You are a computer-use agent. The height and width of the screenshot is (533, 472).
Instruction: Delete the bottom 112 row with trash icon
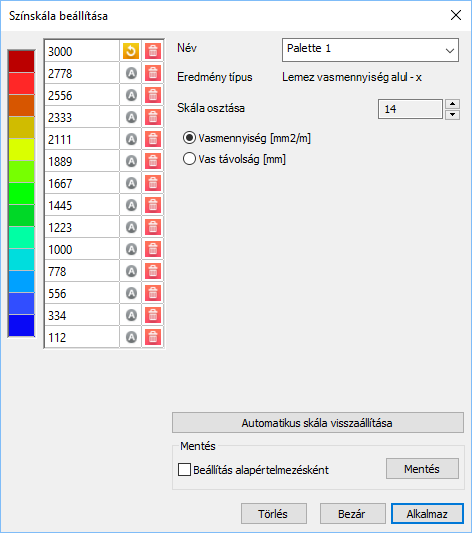point(153,337)
